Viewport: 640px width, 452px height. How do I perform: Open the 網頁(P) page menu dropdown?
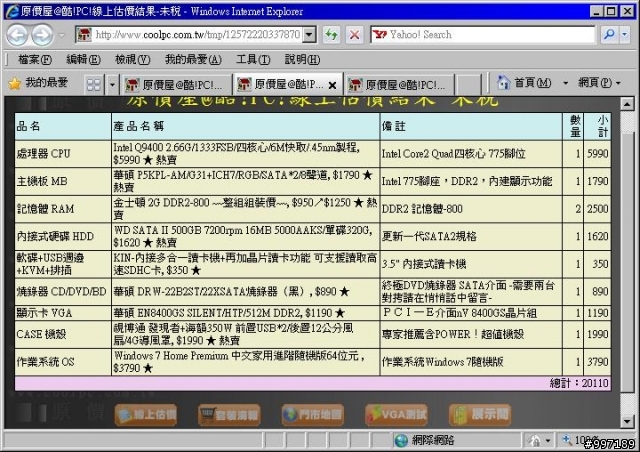tap(599, 83)
